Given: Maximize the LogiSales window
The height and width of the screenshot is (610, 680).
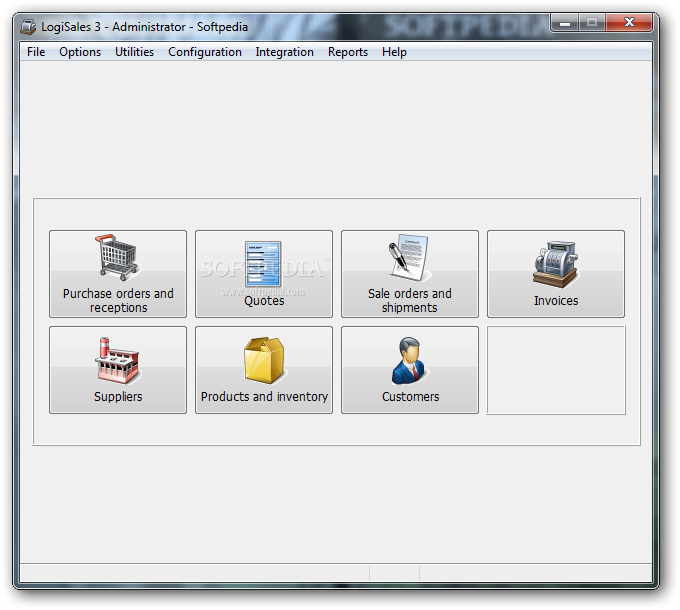Looking at the screenshot, I should click(592, 23).
